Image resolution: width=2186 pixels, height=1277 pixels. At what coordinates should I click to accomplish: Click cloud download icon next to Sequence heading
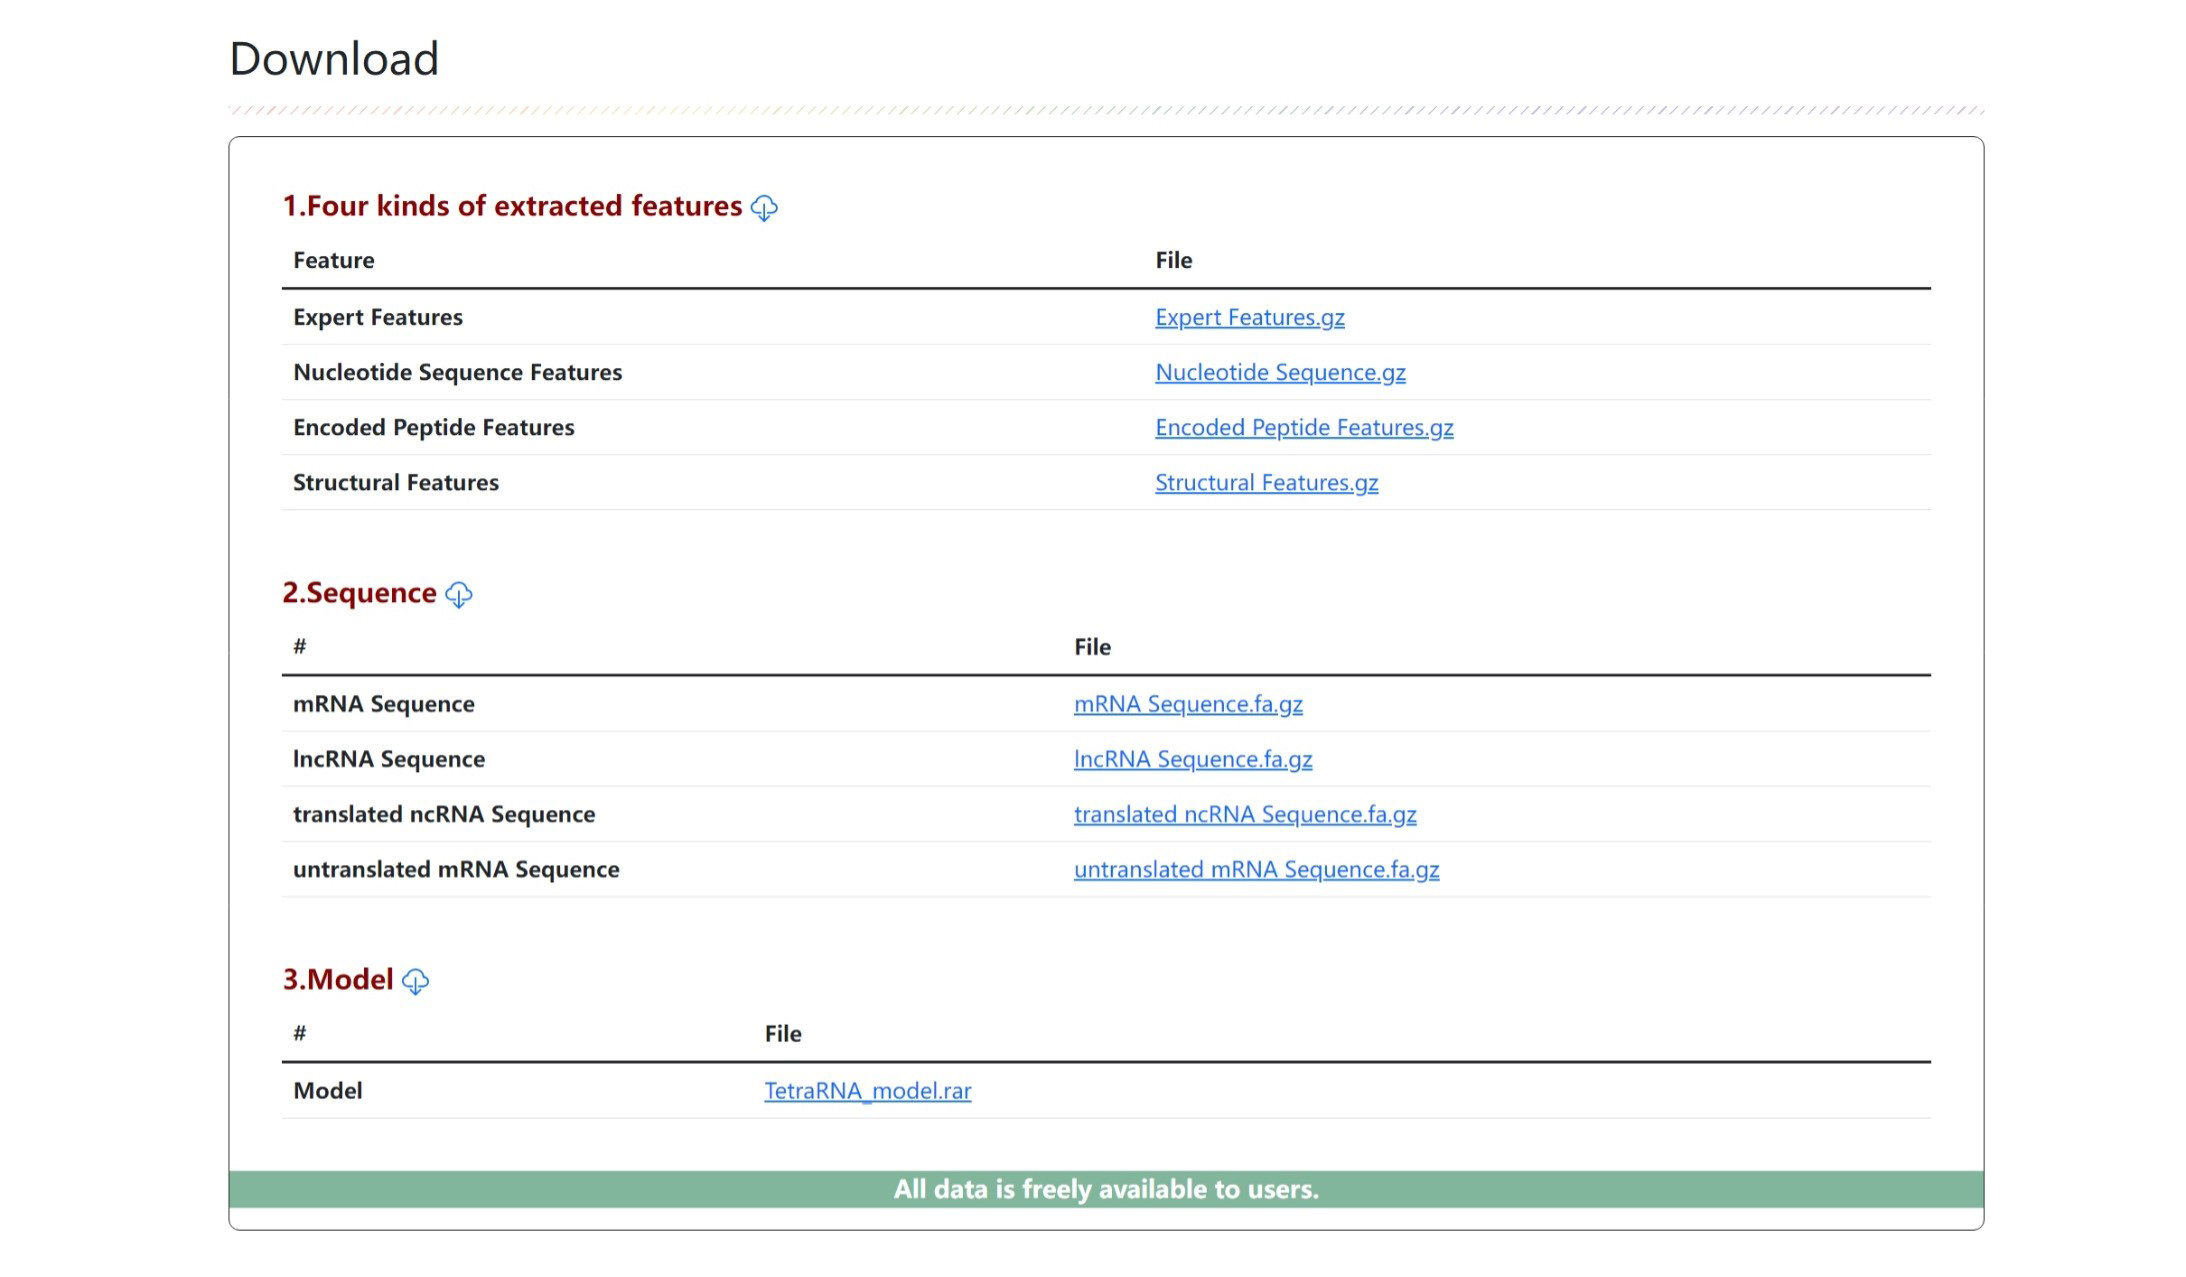click(458, 595)
